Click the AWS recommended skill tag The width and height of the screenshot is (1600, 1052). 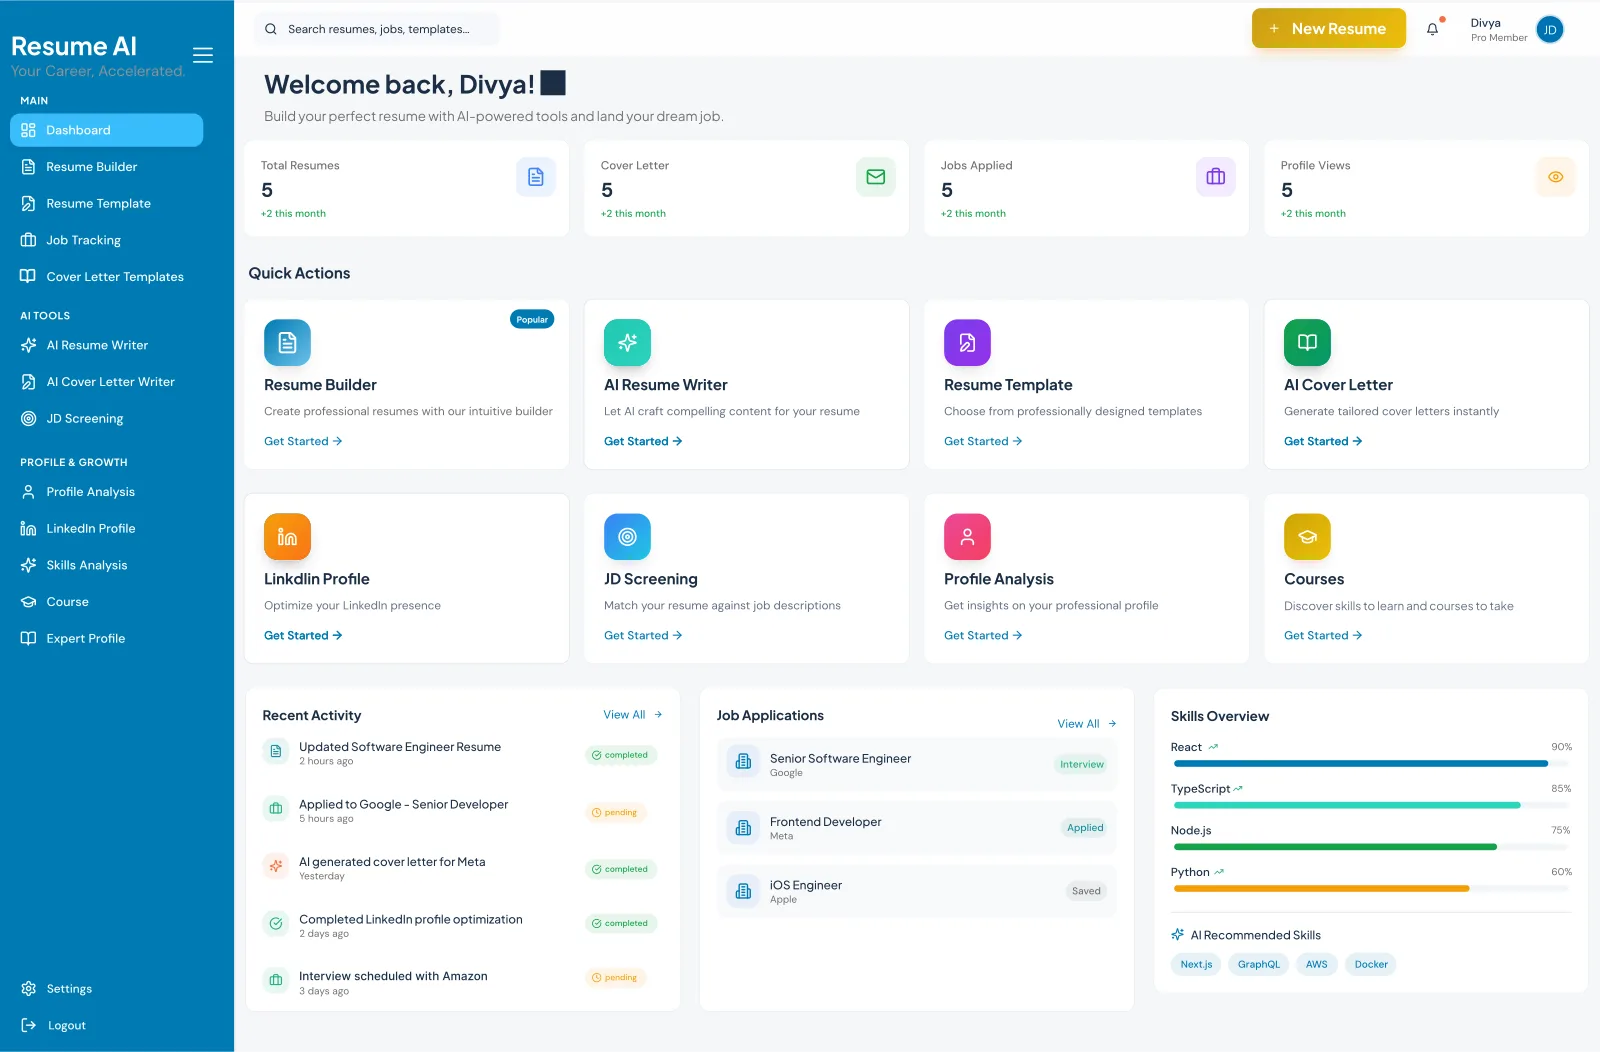coord(1317,965)
